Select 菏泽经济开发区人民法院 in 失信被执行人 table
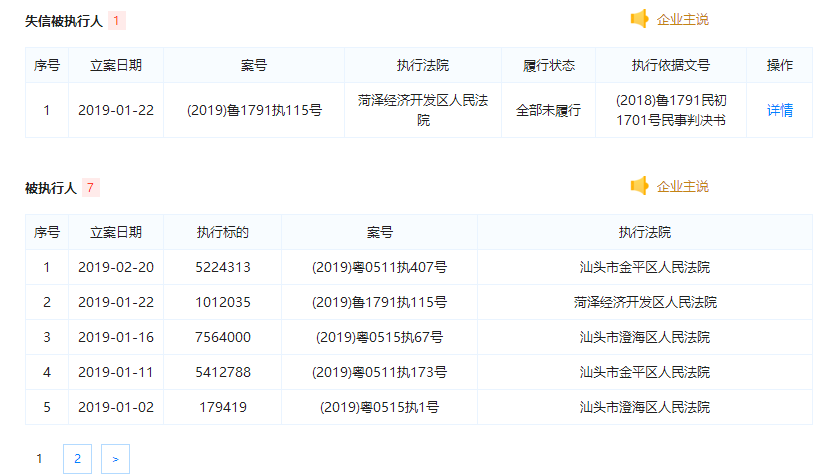This screenshot has width=834, height=474. click(423, 110)
